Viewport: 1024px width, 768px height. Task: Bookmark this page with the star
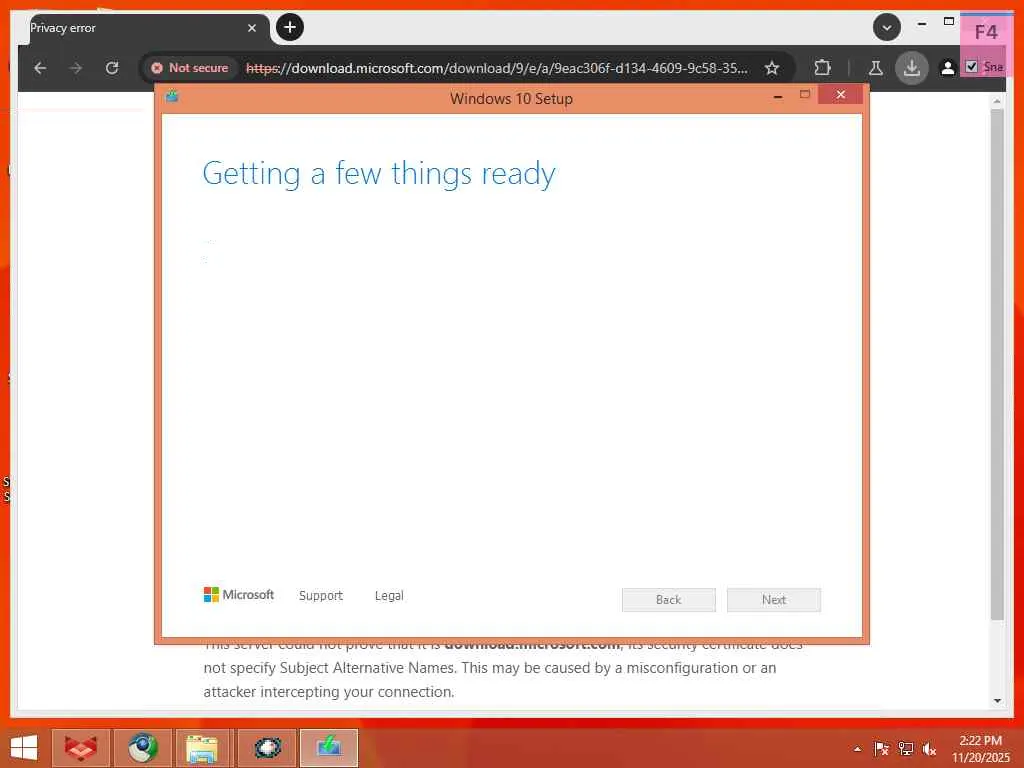pyautogui.click(x=772, y=68)
